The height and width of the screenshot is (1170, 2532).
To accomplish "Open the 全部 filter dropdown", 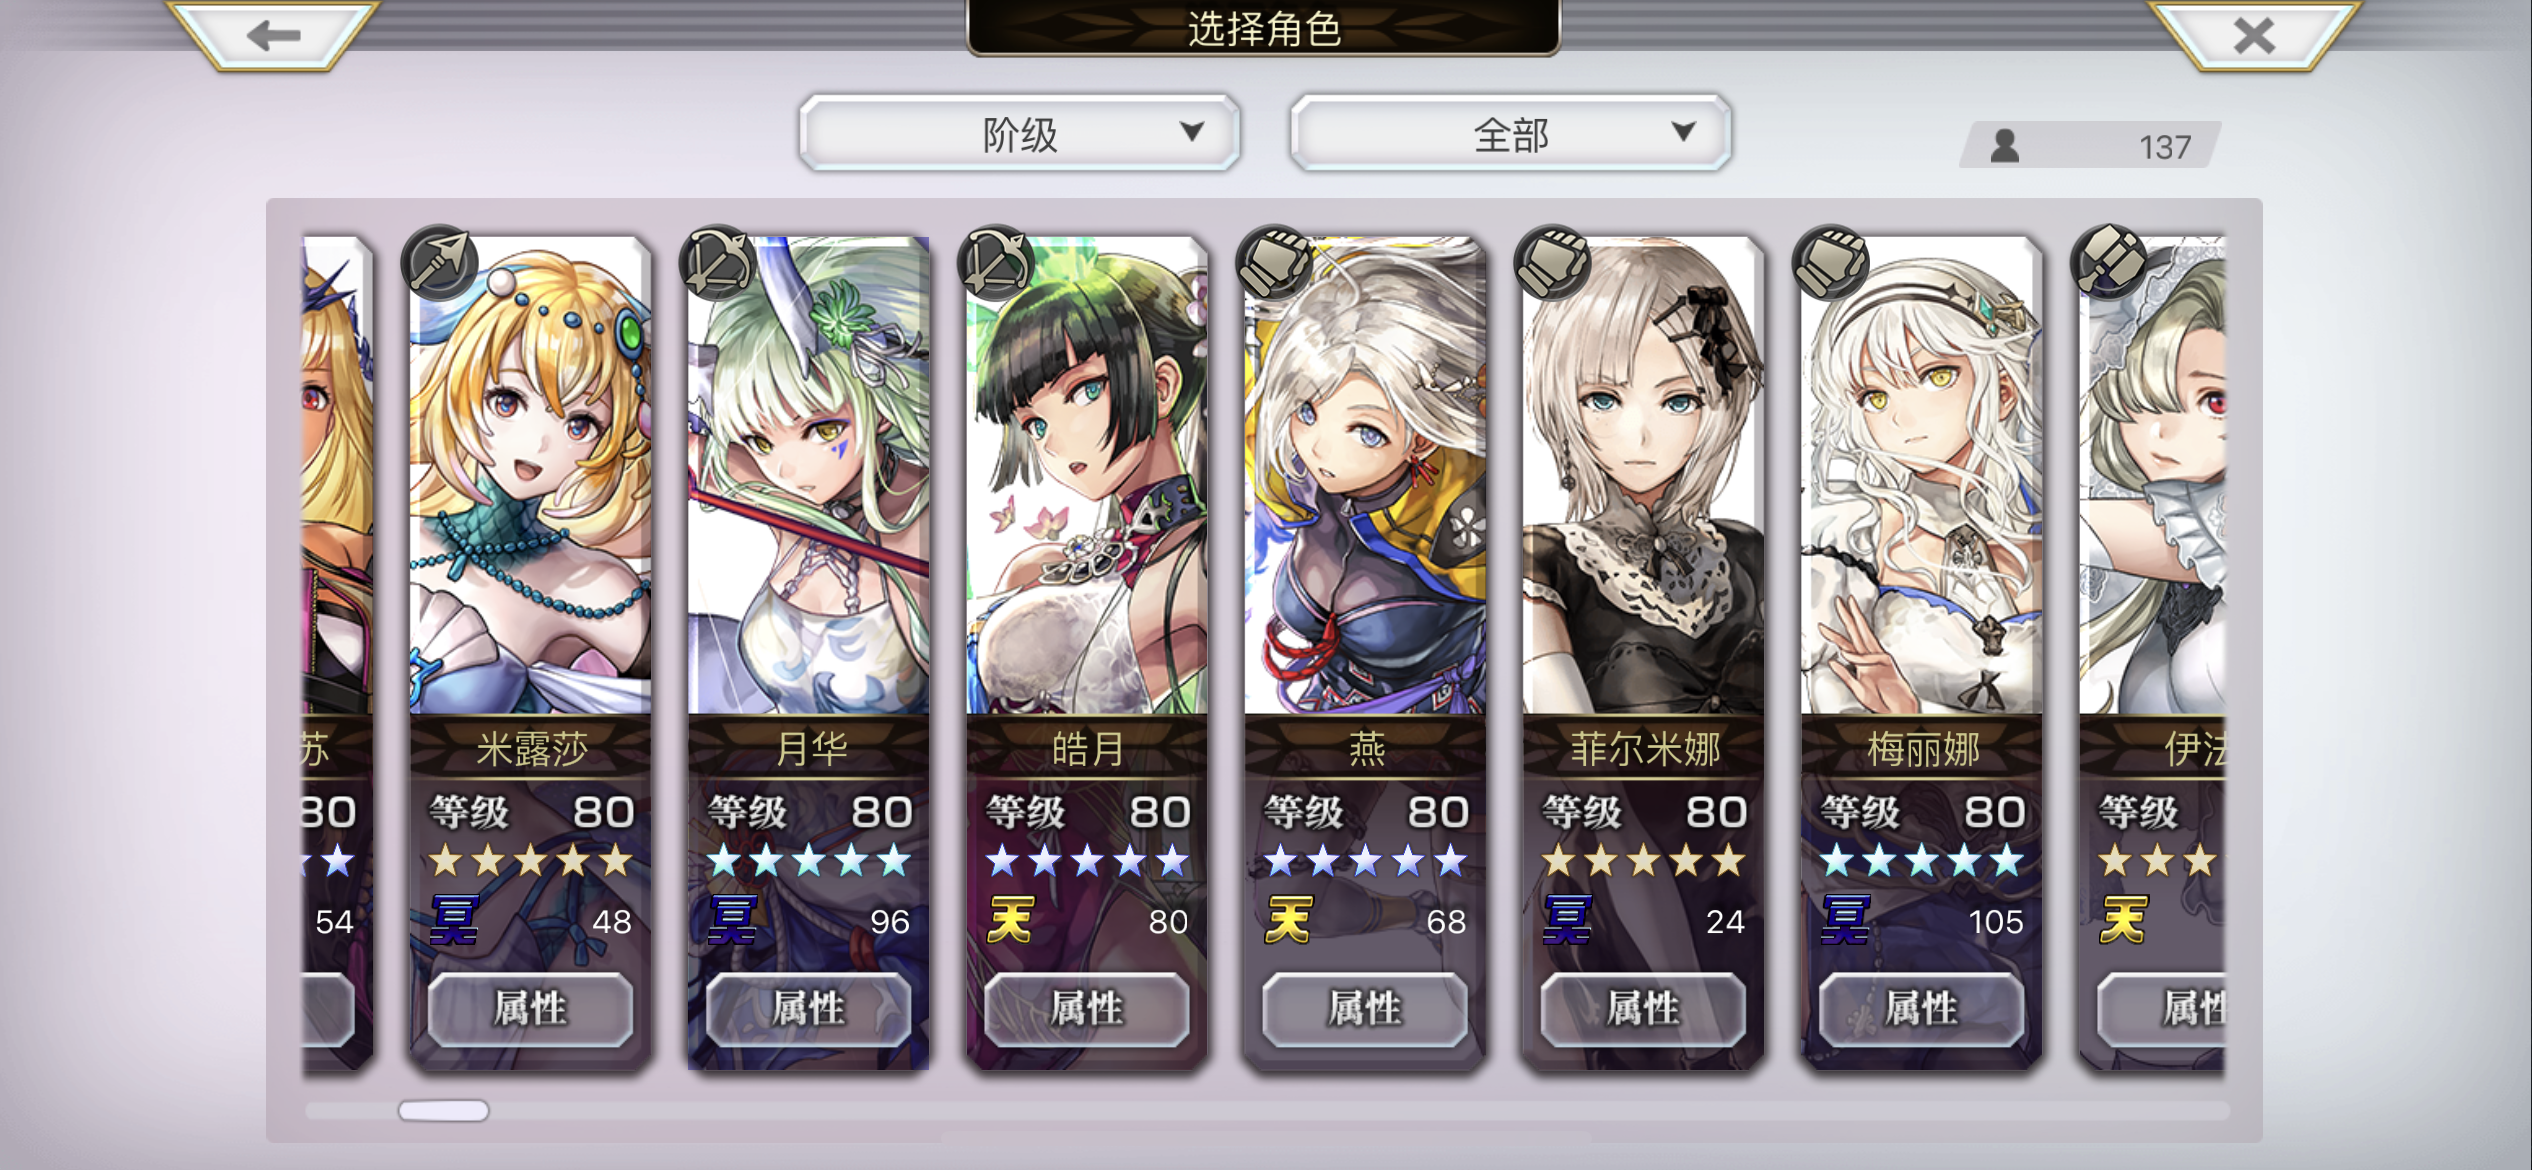I will pyautogui.click(x=1510, y=133).
